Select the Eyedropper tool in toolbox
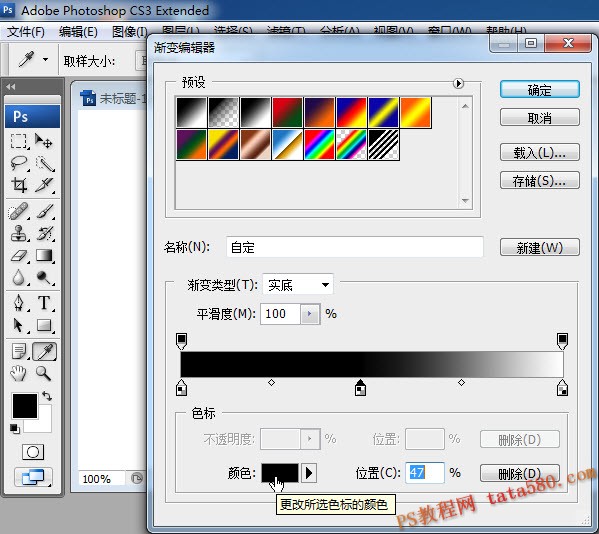The width and height of the screenshot is (599, 534). pos(45,351)
